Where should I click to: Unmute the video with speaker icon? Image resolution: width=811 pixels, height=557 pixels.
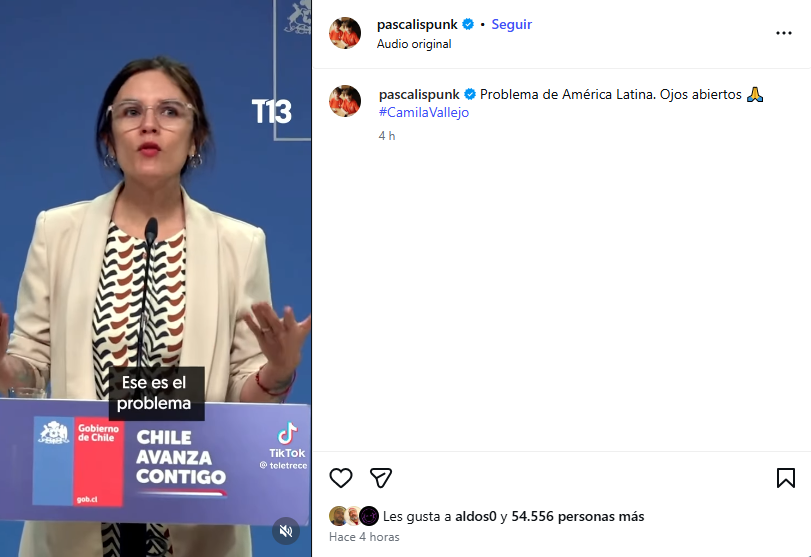click(286, 531)
